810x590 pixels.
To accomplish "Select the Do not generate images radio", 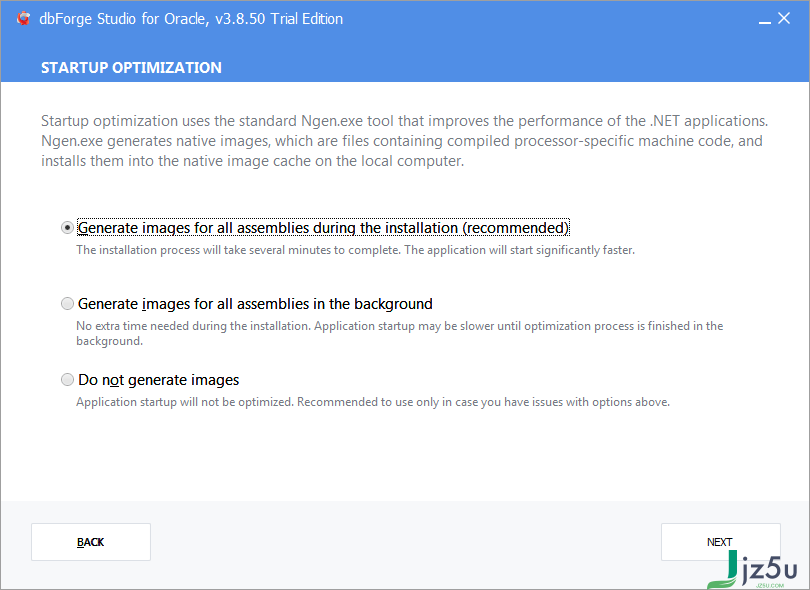I will pos(67,380).
